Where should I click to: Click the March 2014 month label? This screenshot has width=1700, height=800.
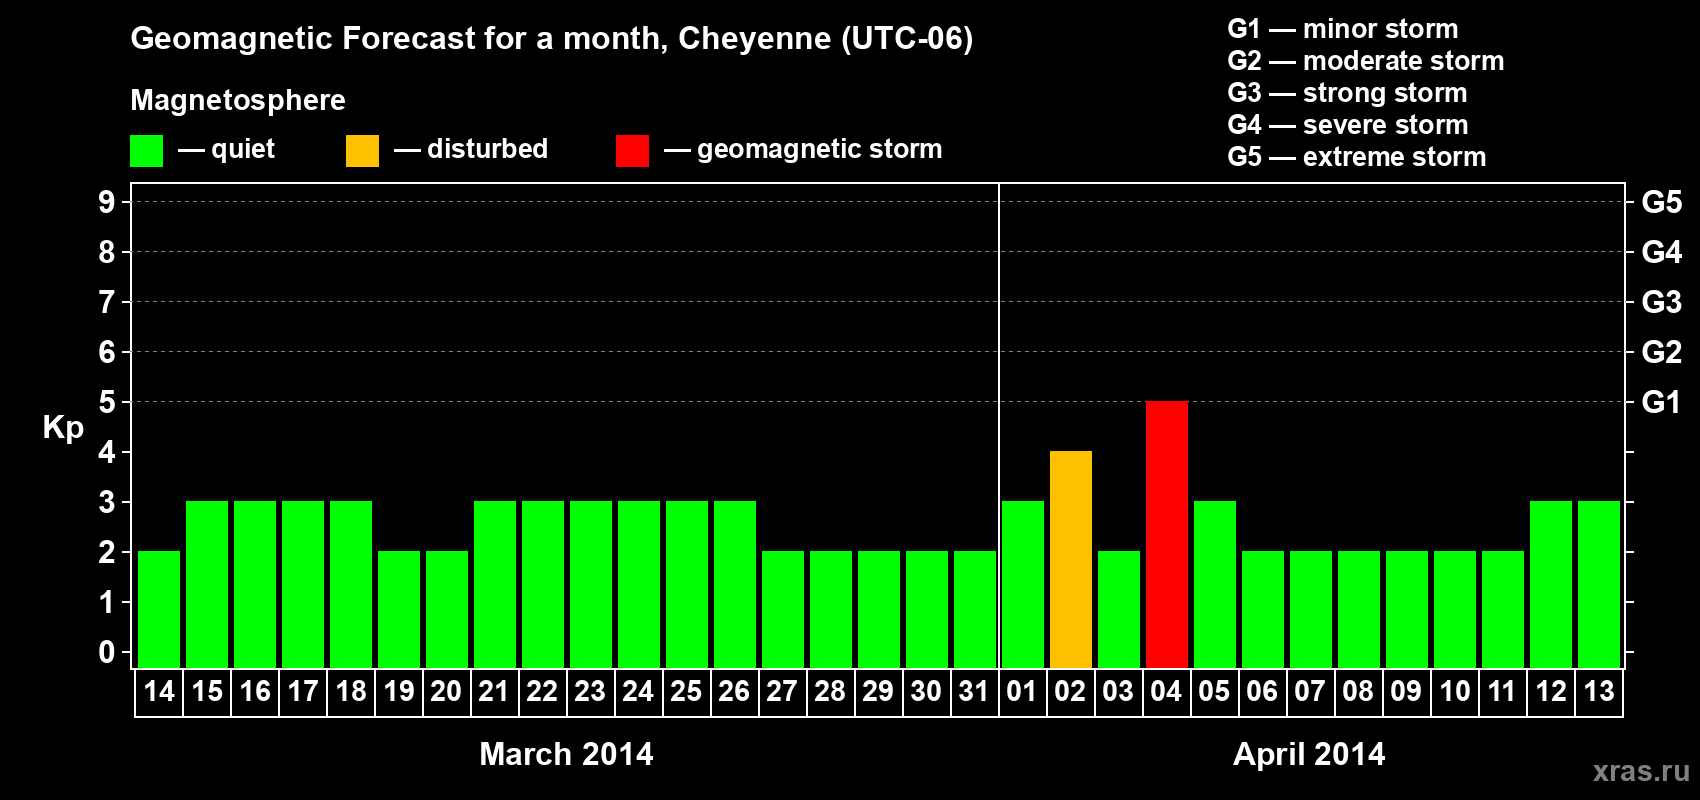pos(566,754)
